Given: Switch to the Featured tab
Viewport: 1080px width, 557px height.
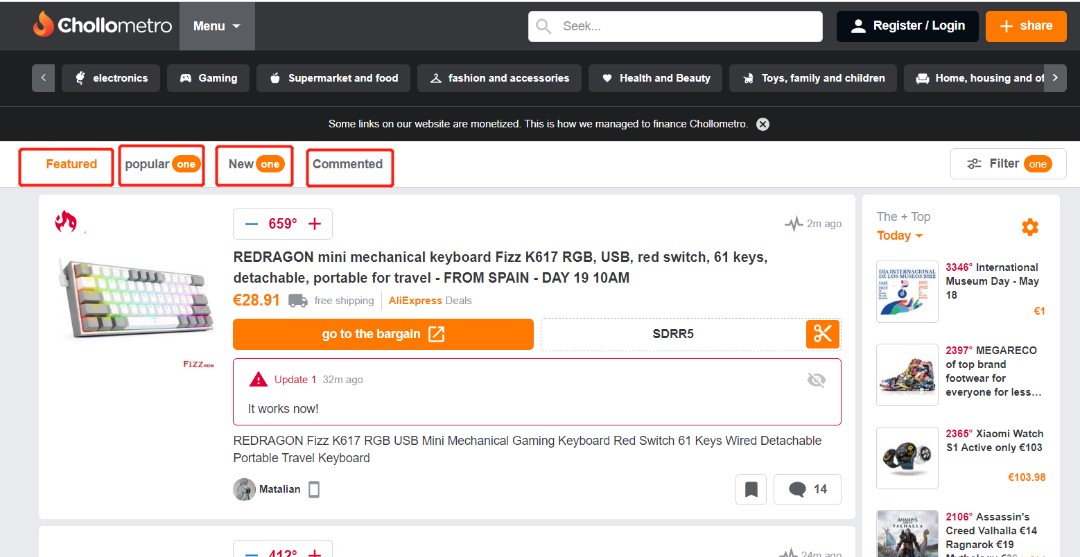Looking at the screenshot, I should (71, 164).
